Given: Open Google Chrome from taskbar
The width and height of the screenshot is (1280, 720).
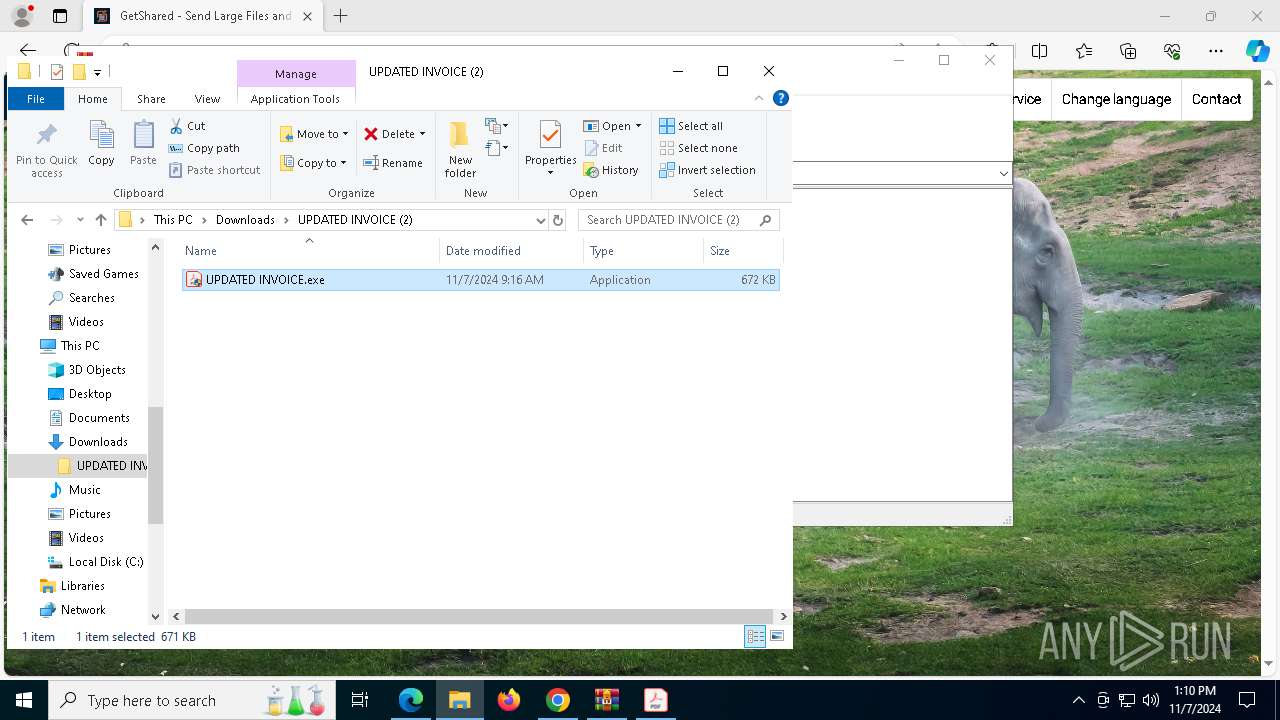Looking at the screenshot, I should tap(558, 700).
